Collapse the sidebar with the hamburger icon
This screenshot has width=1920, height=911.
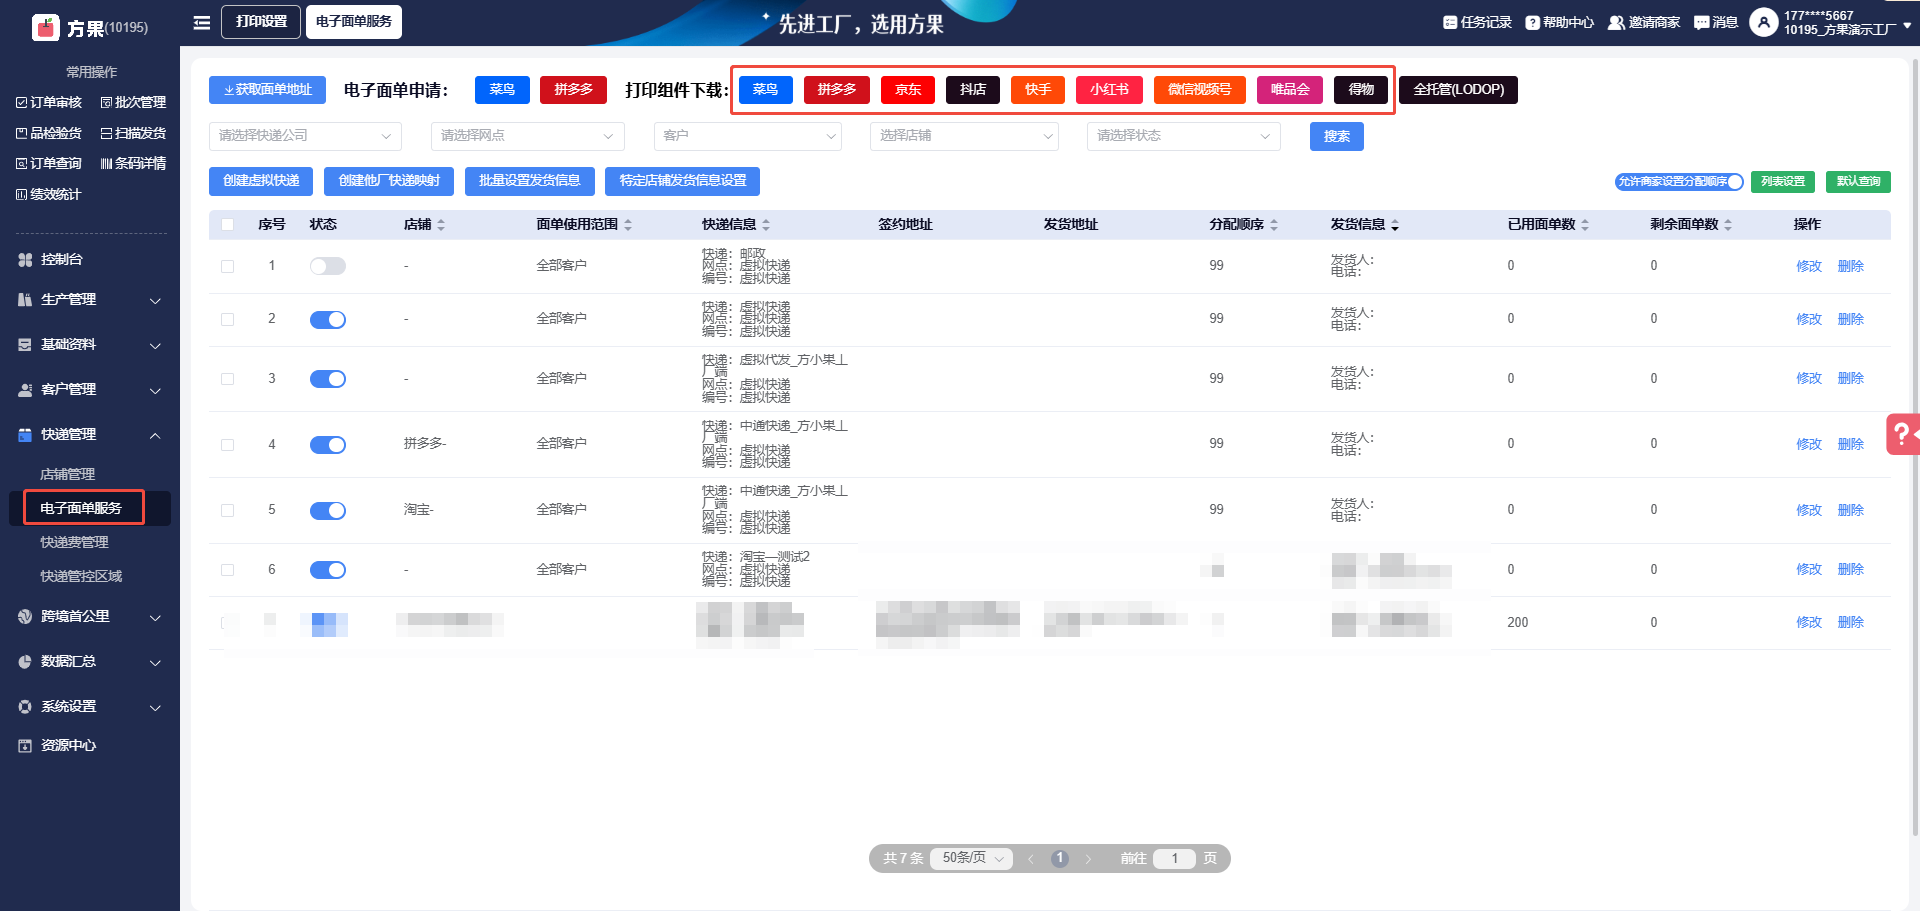tap(202, 22)
